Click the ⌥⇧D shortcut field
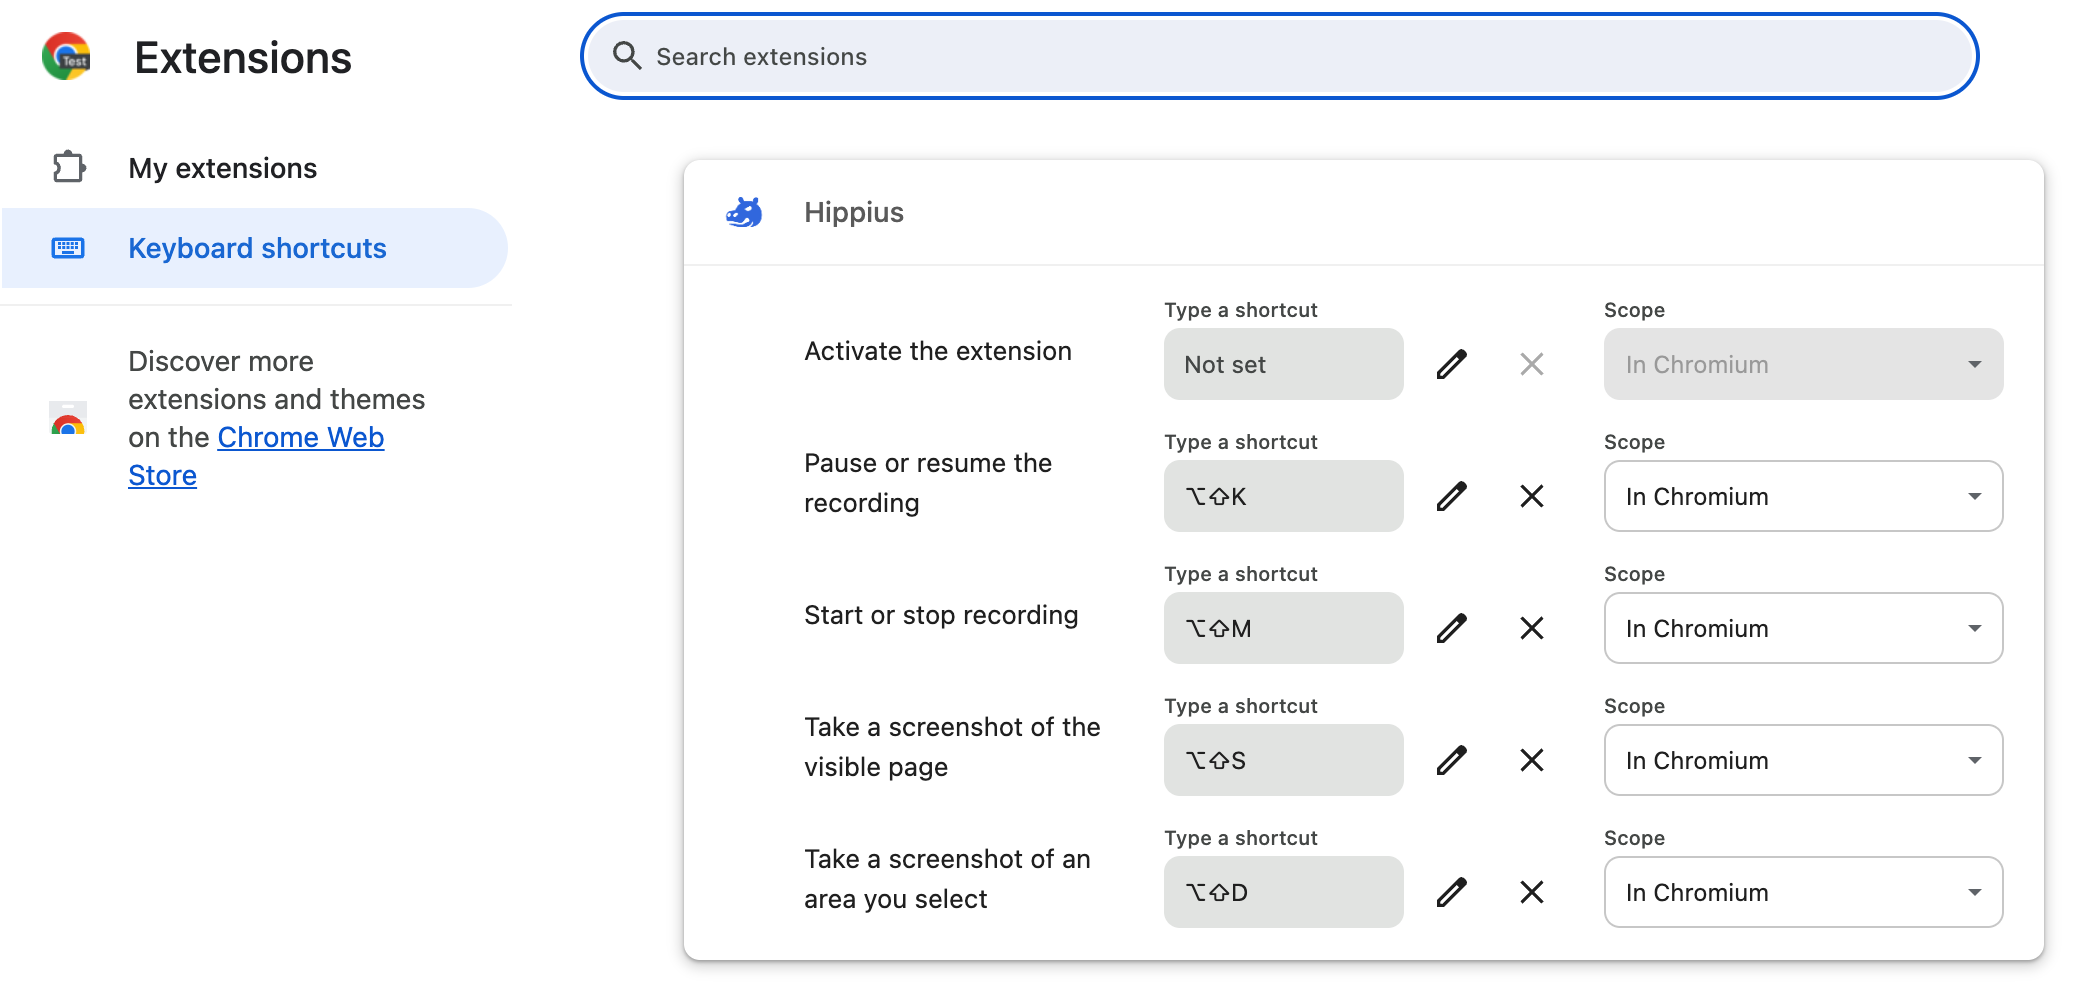 click(x=1283, y=892)
